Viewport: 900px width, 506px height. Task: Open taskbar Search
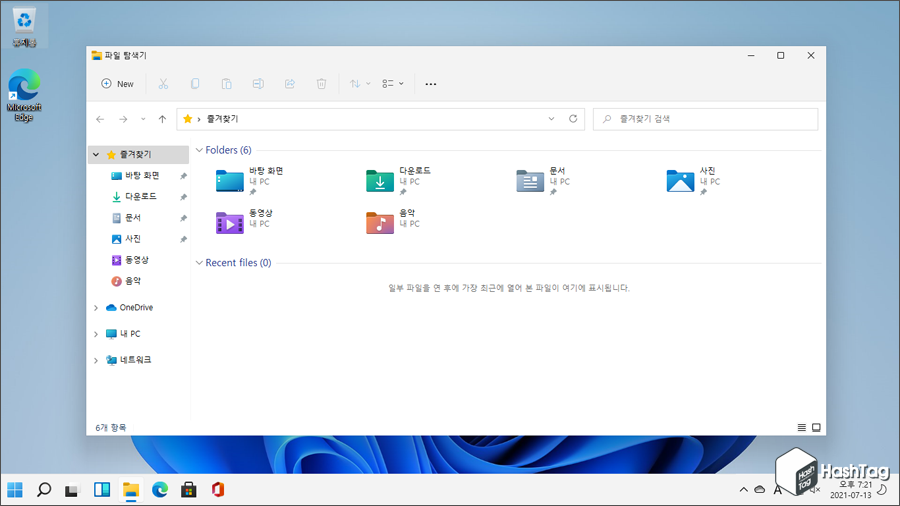point(44,490)
